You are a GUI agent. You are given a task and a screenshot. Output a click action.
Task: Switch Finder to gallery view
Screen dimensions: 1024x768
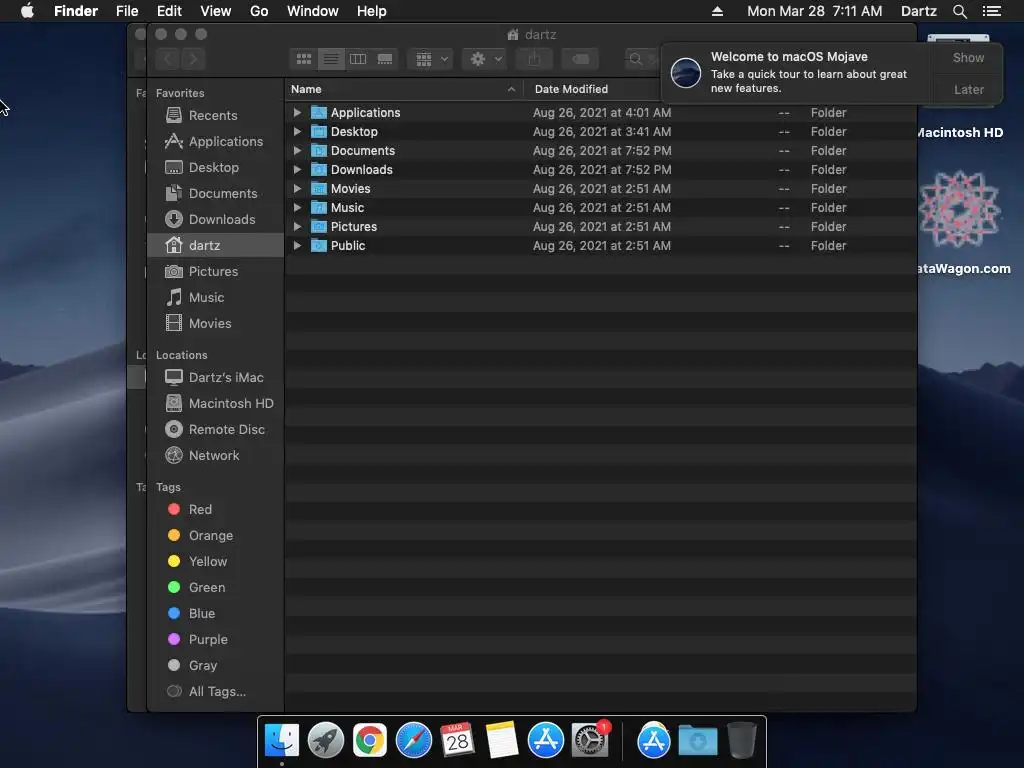click(385, 59)
